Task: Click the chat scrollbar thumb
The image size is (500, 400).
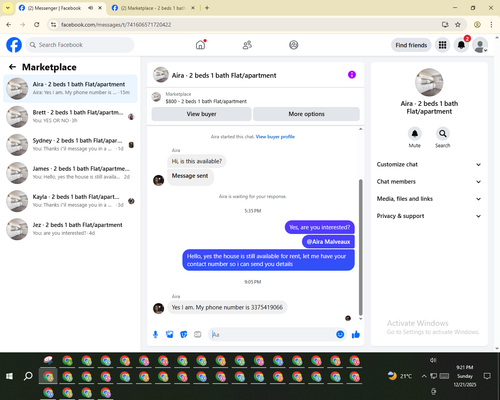Action: pos(360,247)
